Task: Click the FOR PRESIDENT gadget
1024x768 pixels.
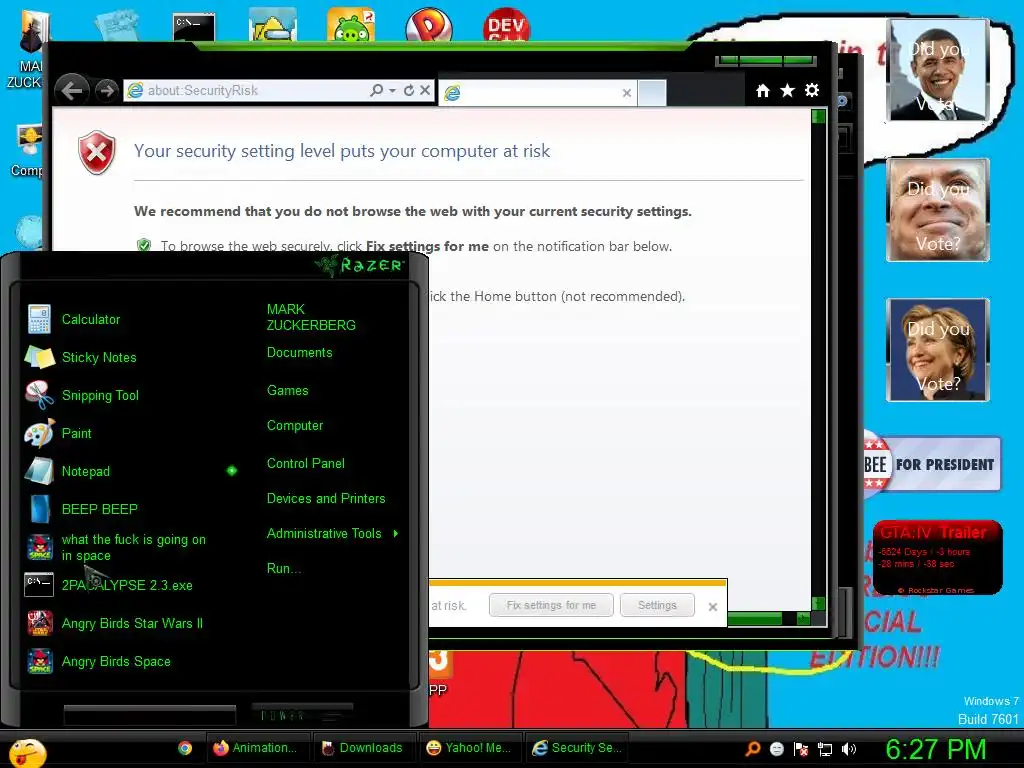Action: point(932,464)
